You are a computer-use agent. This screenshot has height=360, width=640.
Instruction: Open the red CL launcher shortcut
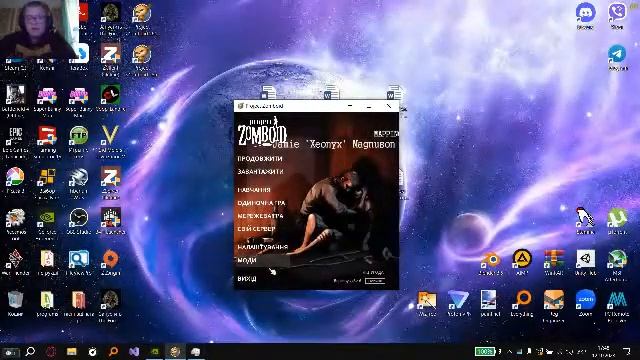[110, 98]
